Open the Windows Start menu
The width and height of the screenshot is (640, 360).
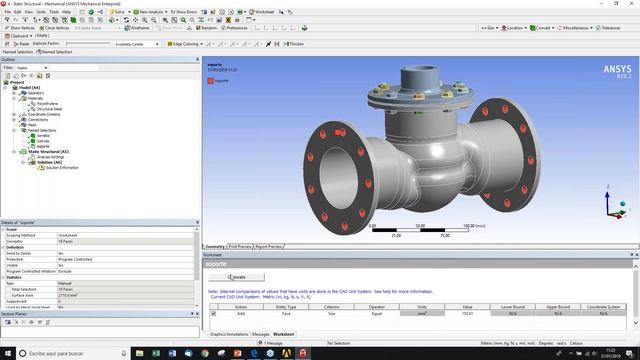[8, 353]
